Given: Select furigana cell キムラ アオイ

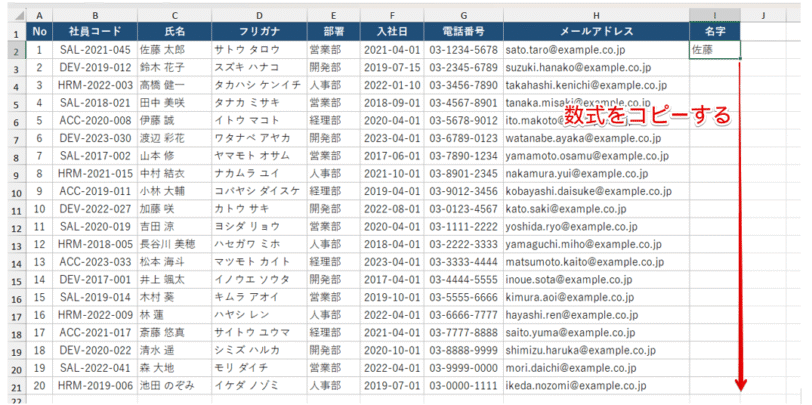Looking at the screenshot, I should pos(259,298).
